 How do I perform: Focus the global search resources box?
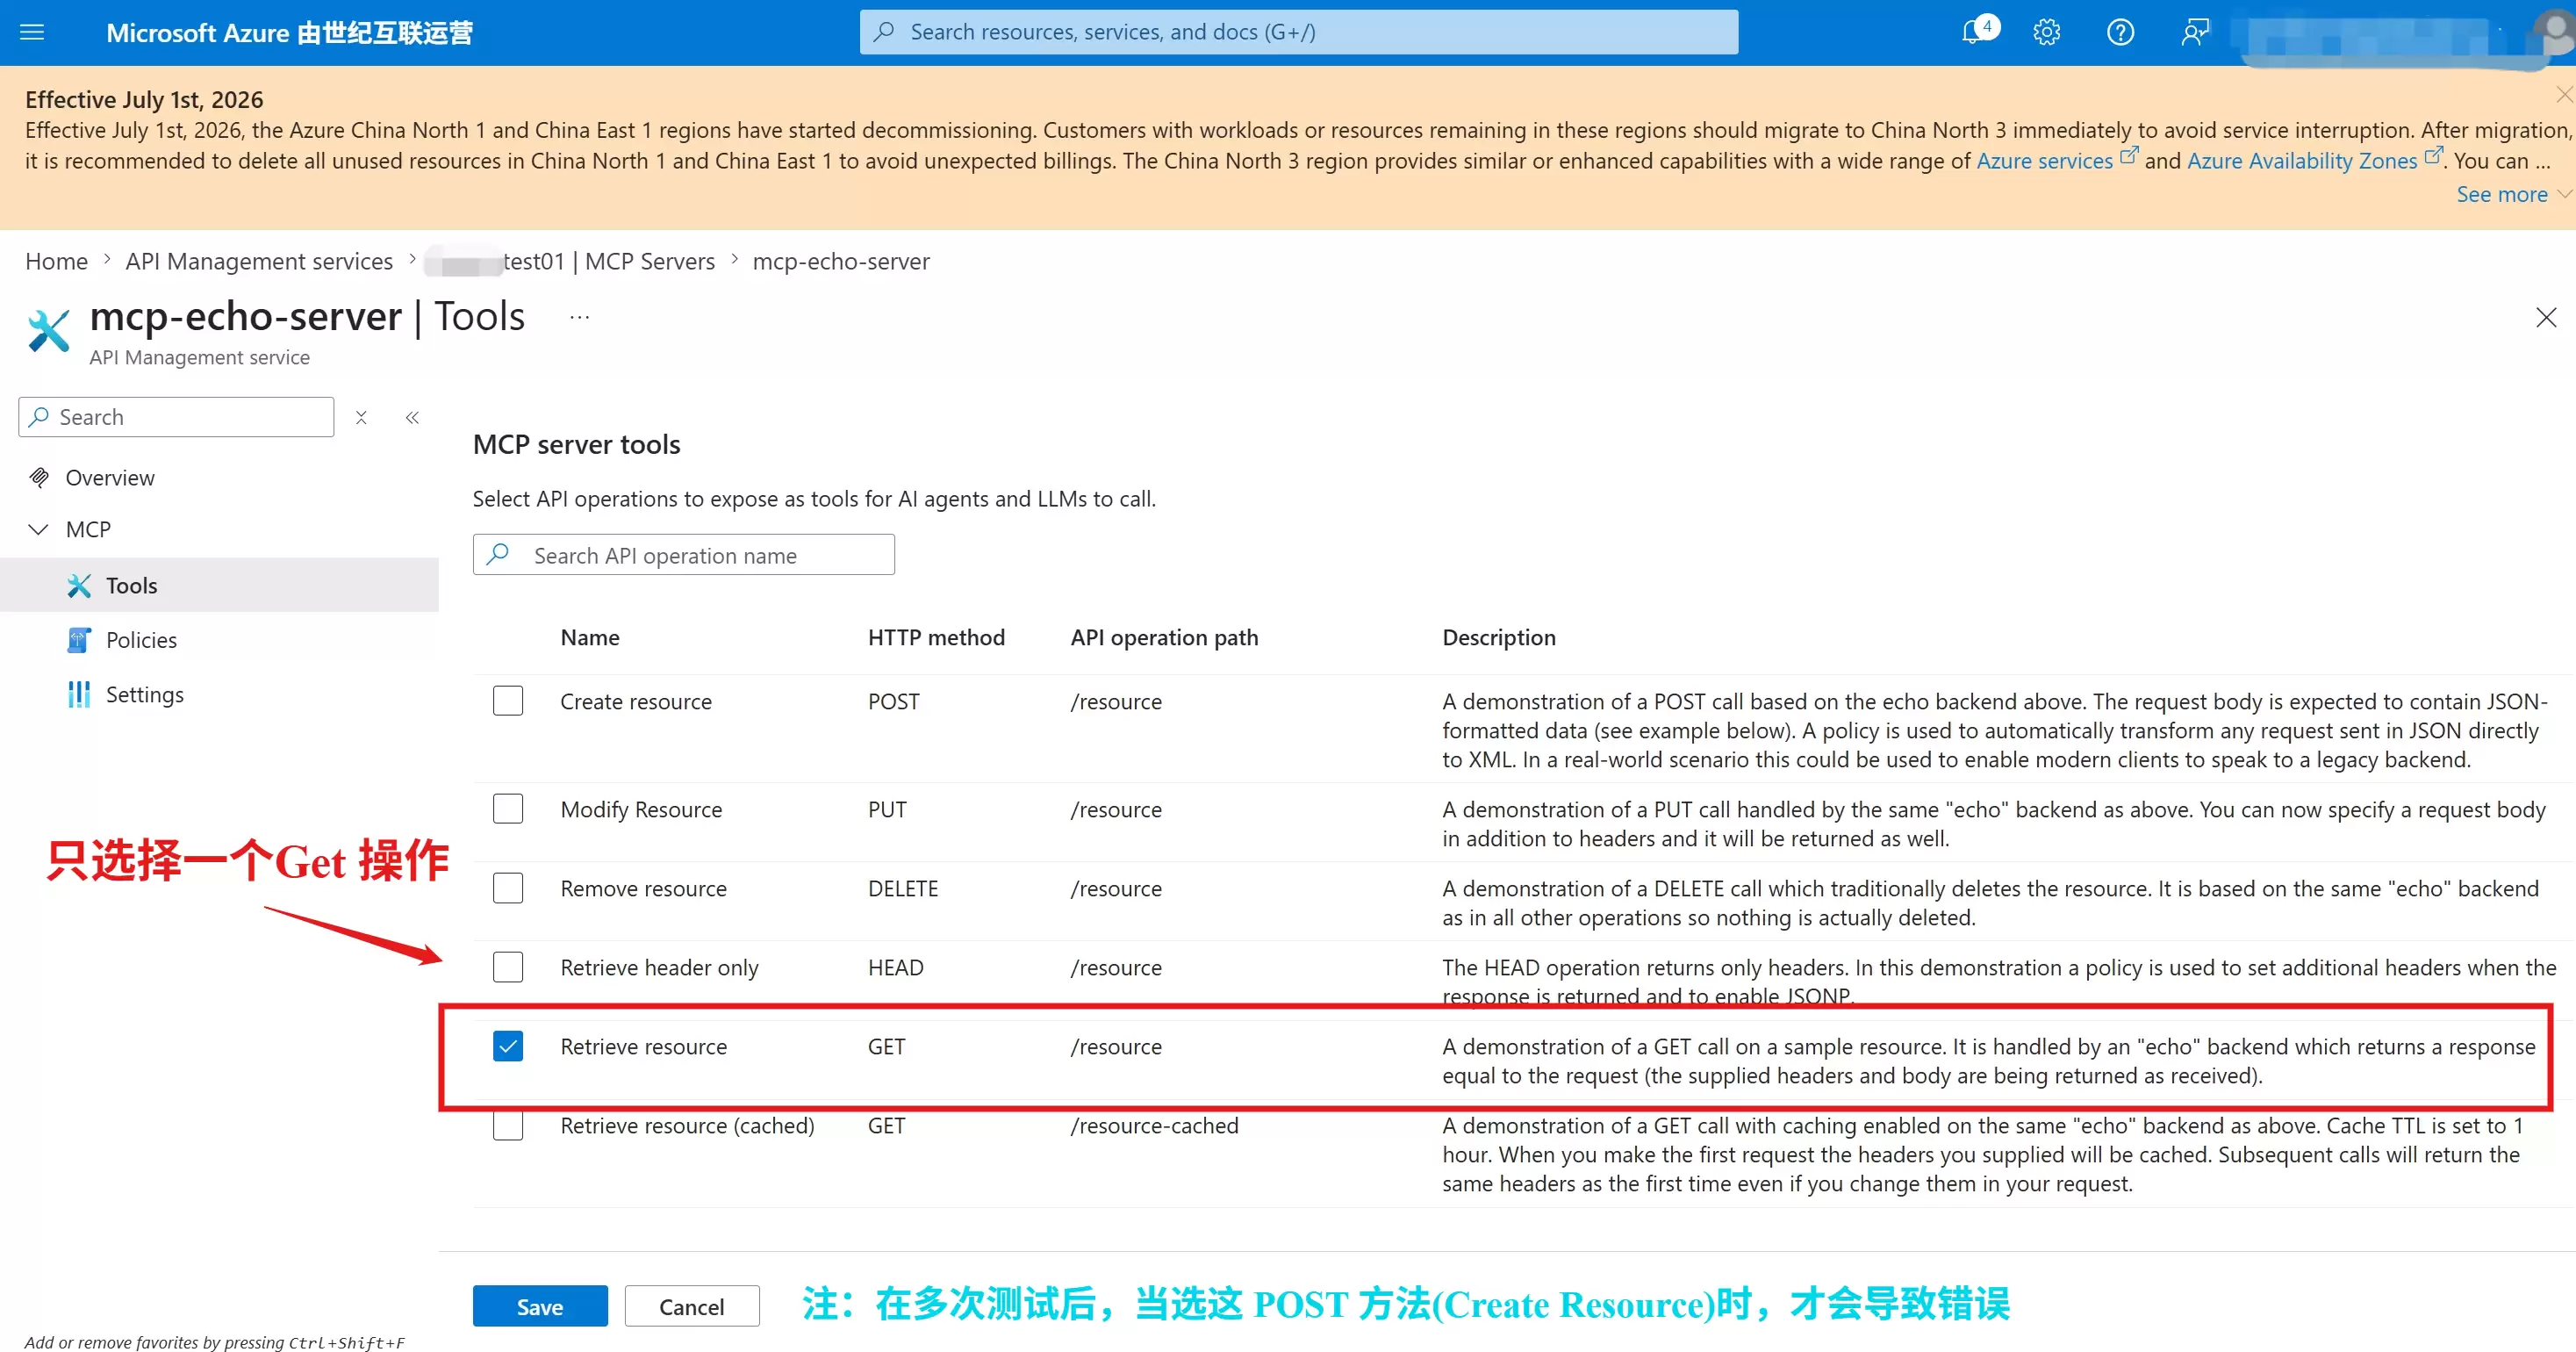[x=1299, y=32]
